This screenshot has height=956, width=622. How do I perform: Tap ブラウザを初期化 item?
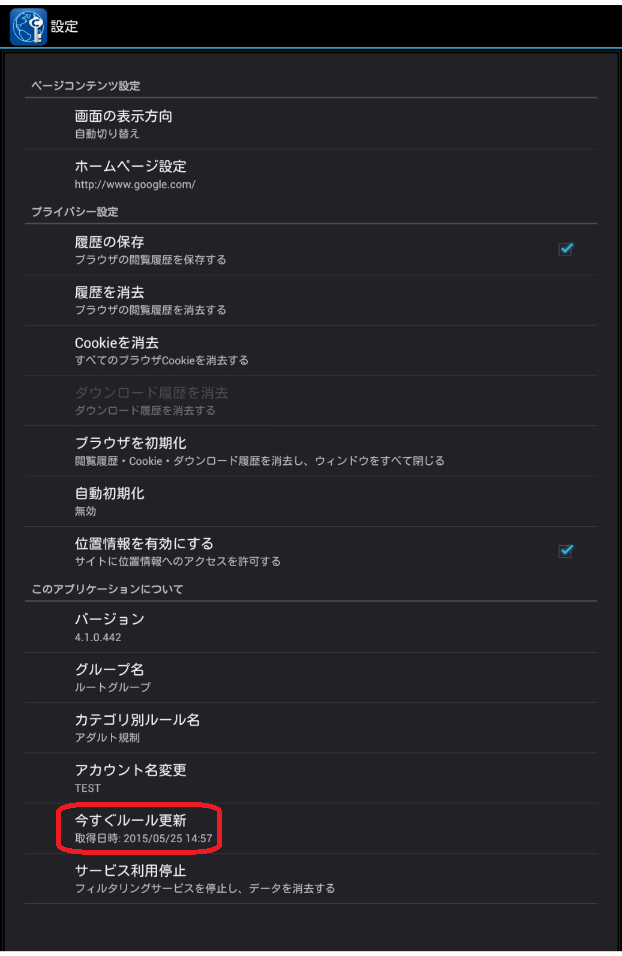311,451
